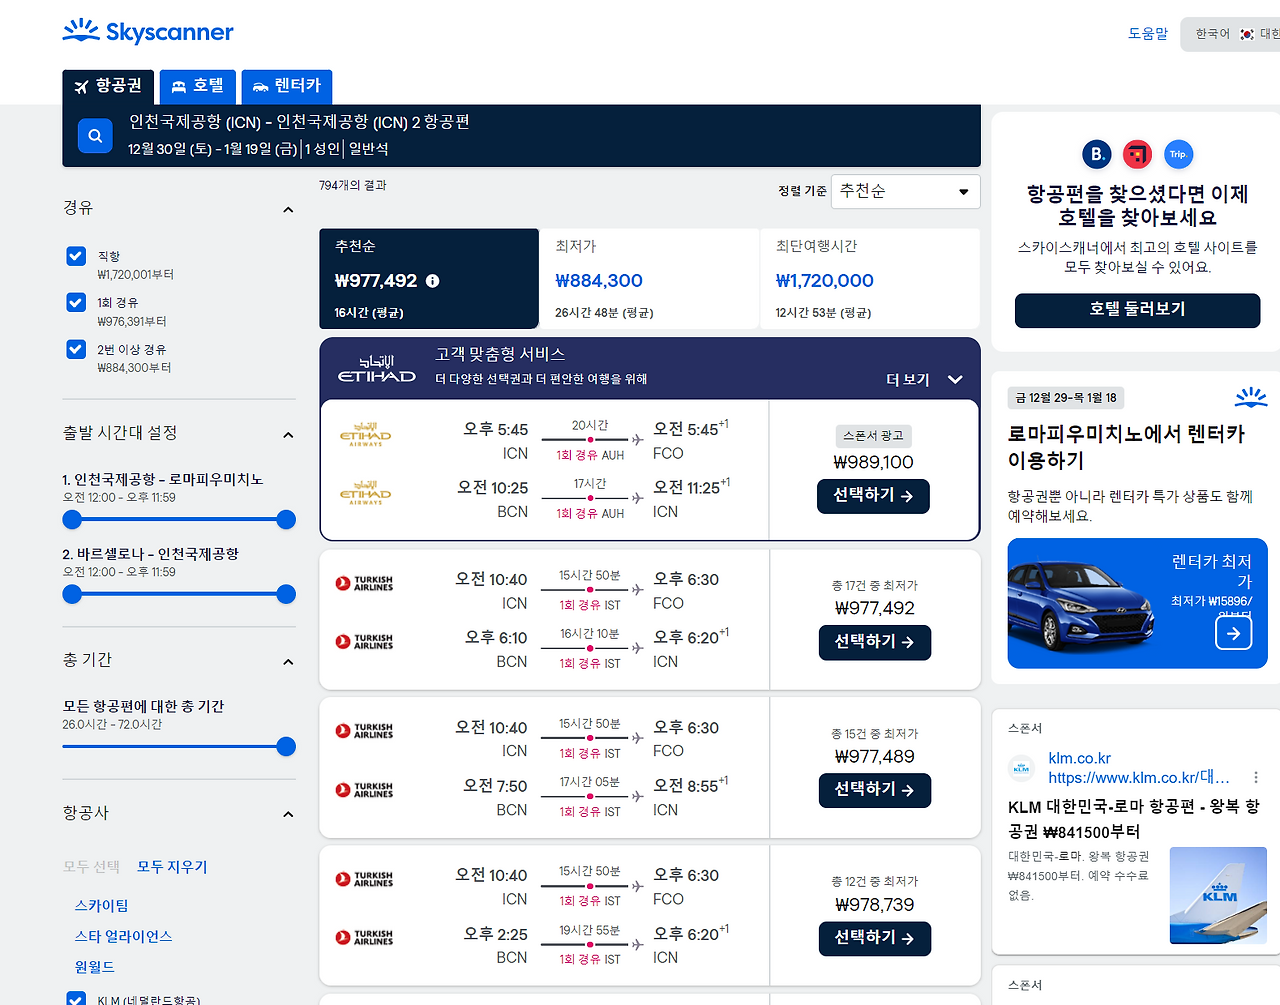The image size is (1280, 1005).
Task: Uncheck the 직항 direct flights checkbox
Action: pyautogui.click(x=76, y=256)
